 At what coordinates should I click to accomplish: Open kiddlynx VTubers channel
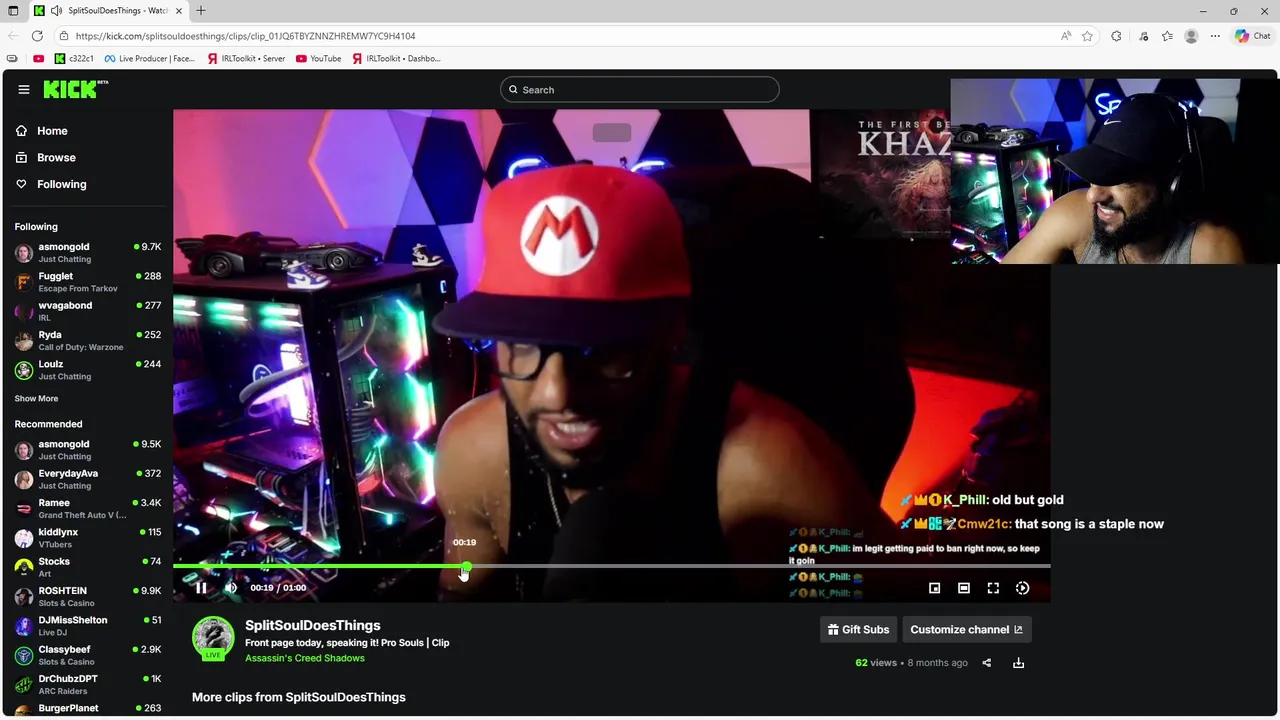(x=87, y=538)
